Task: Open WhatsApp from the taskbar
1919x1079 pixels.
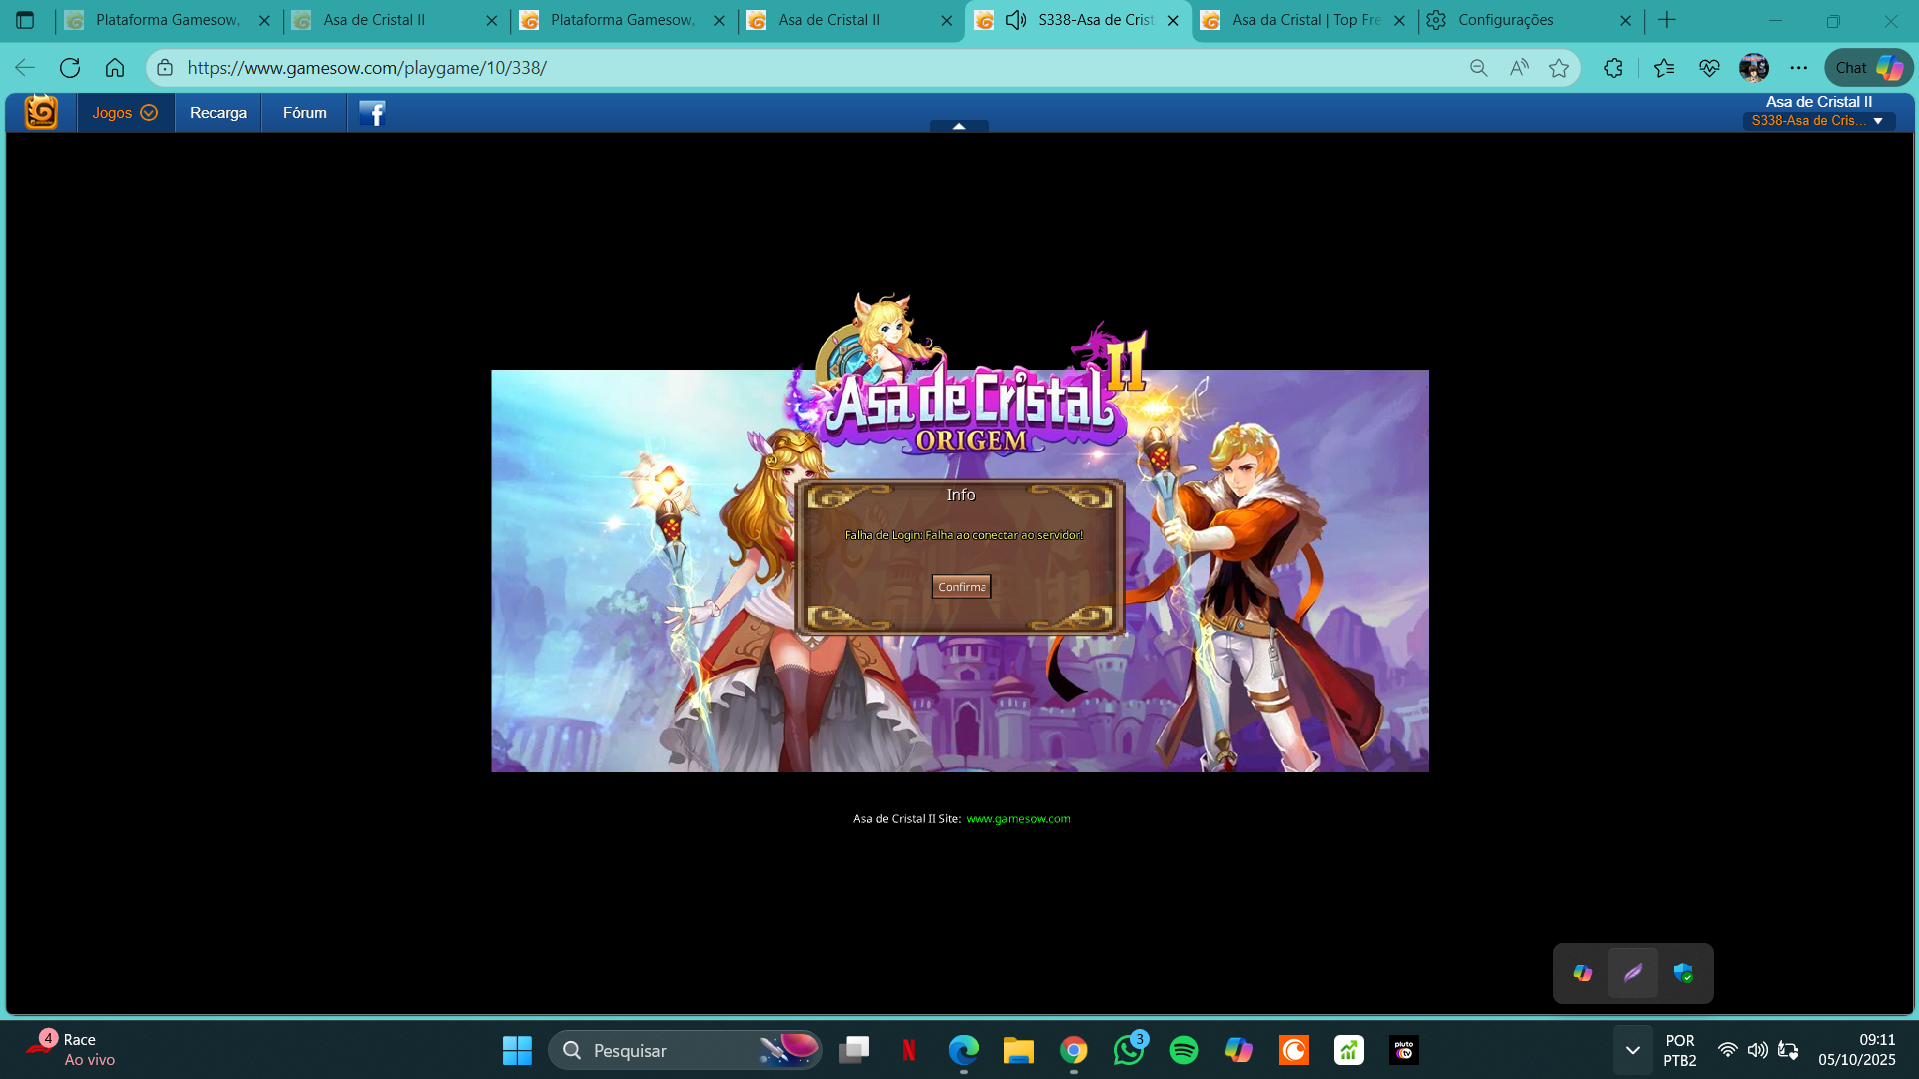Action: (1128, 1050)
